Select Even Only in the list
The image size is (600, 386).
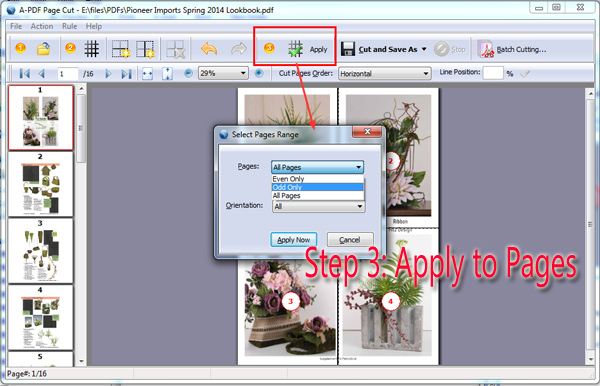317,179
